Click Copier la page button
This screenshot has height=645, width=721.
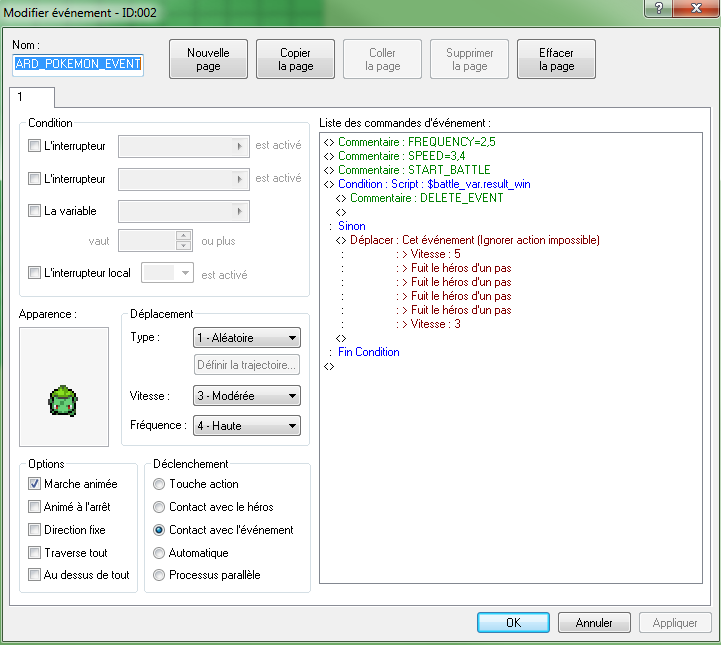pos(295,59)
